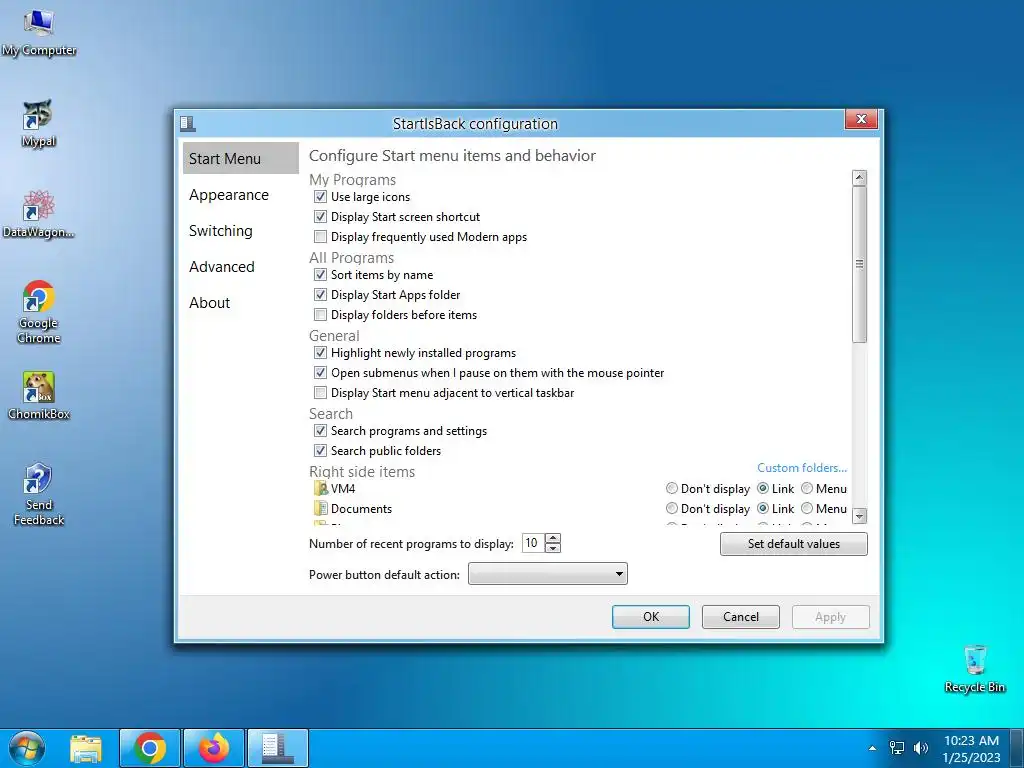Switch to the About section
The image size is (1024, 768).
240,302
